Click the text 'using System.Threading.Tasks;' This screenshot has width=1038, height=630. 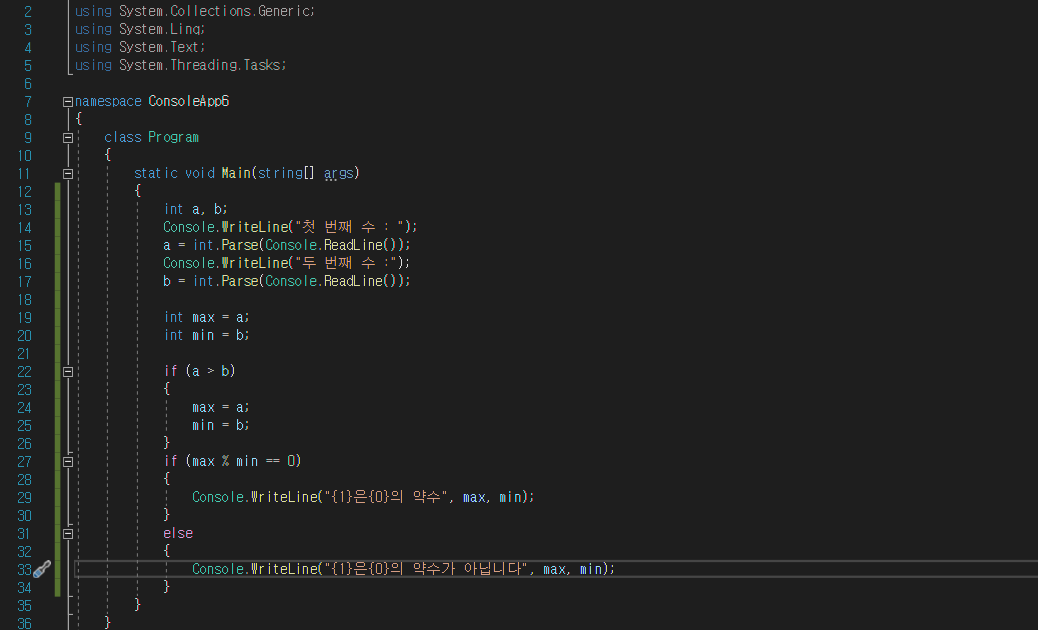point(180,65)
